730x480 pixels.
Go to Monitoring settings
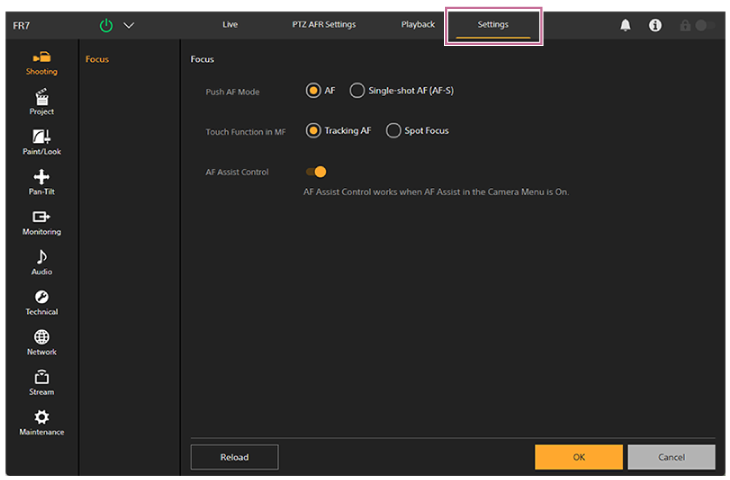(41, 222)
